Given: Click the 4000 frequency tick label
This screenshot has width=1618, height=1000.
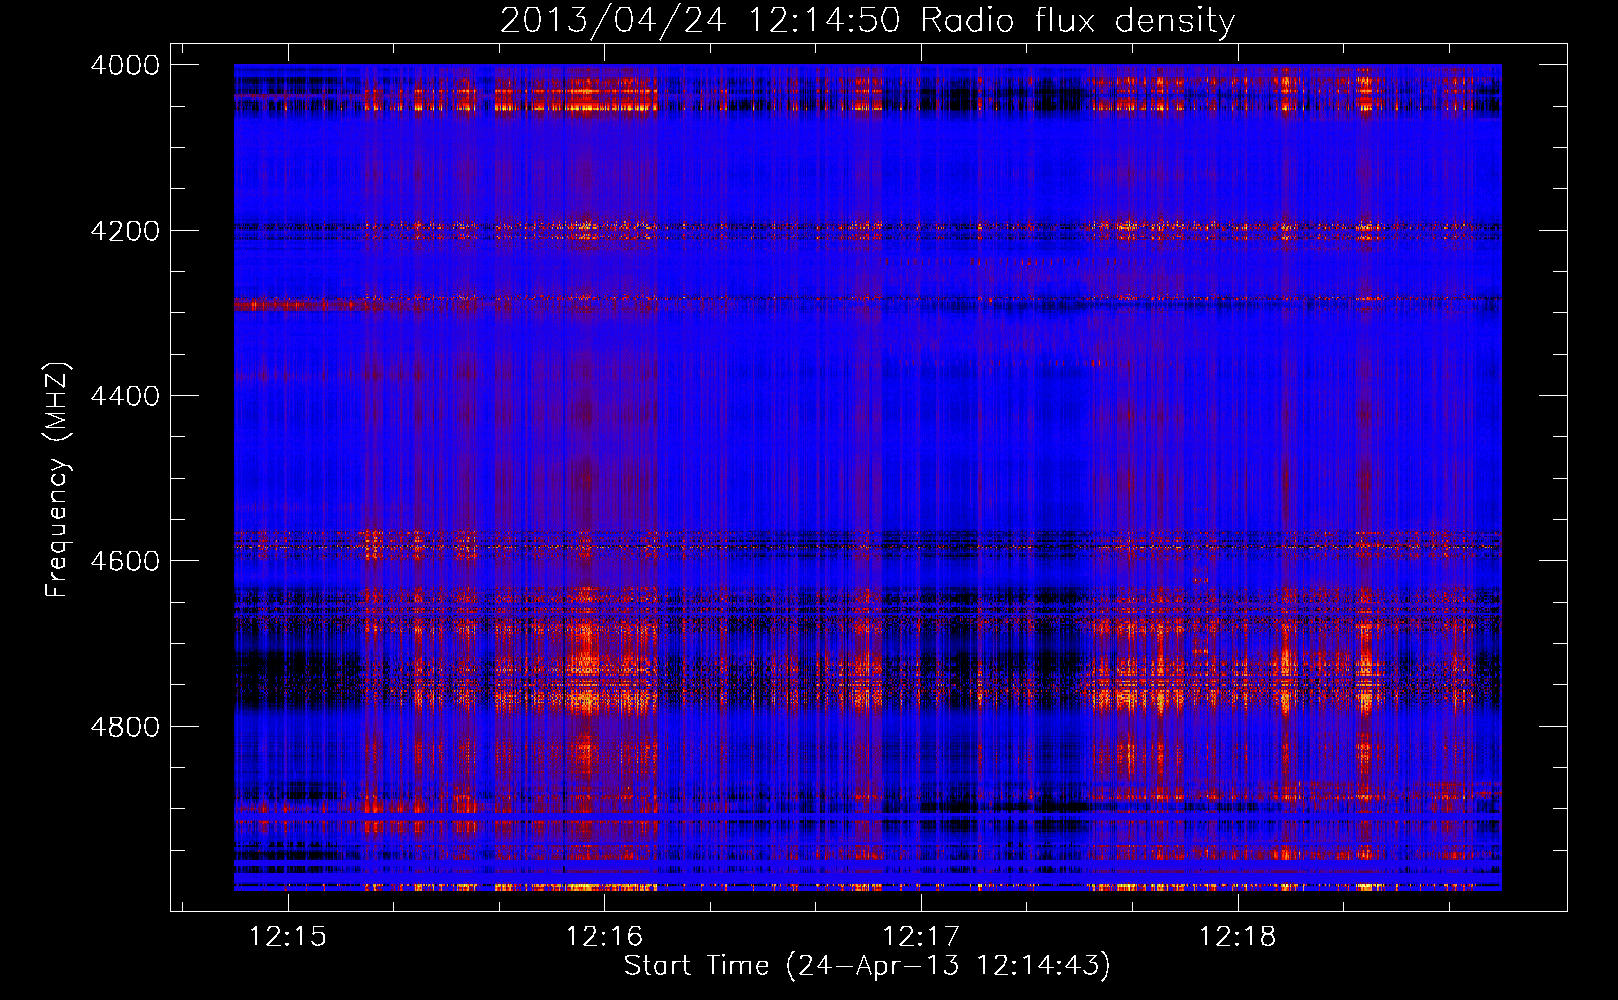Looking at the screenshot, I should [125, 65].
